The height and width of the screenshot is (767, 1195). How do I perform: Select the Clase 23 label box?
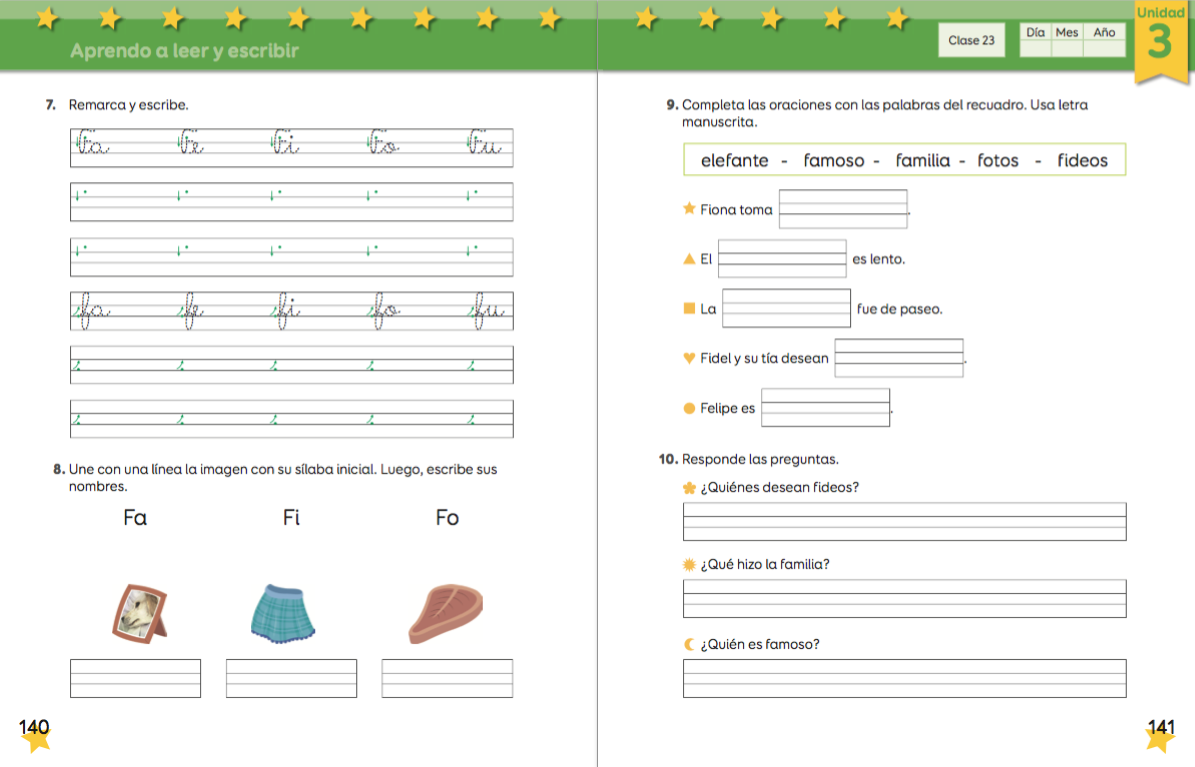(x=971, y=41)
